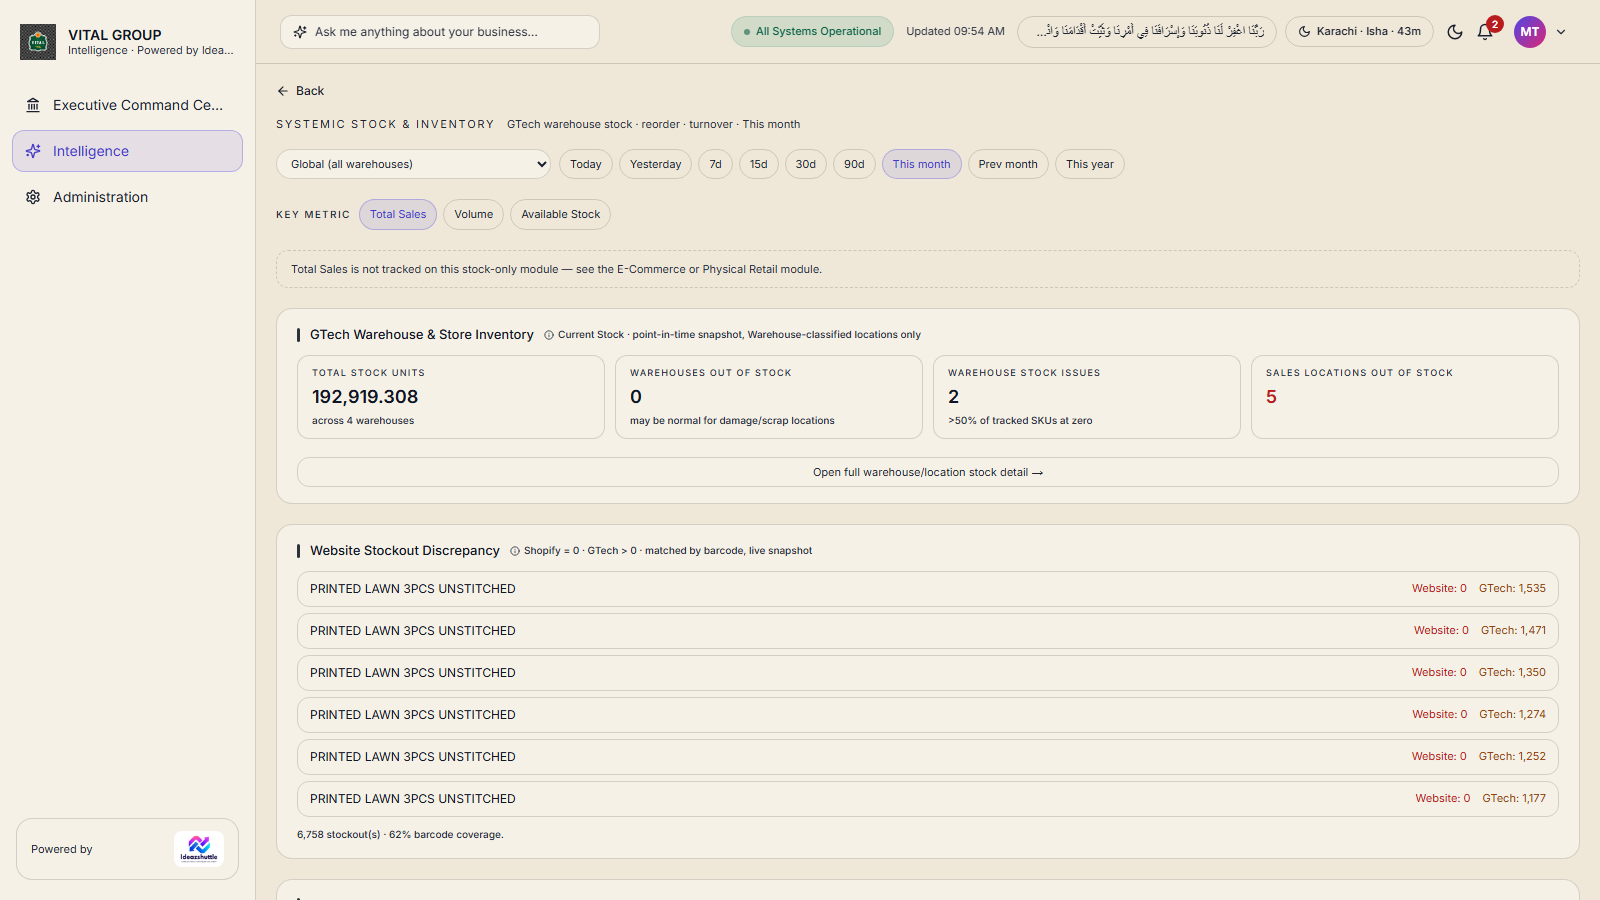Viewport: 1600px width, 900px height.
Task: Select the 30d date range
Action: coord(806,164)
